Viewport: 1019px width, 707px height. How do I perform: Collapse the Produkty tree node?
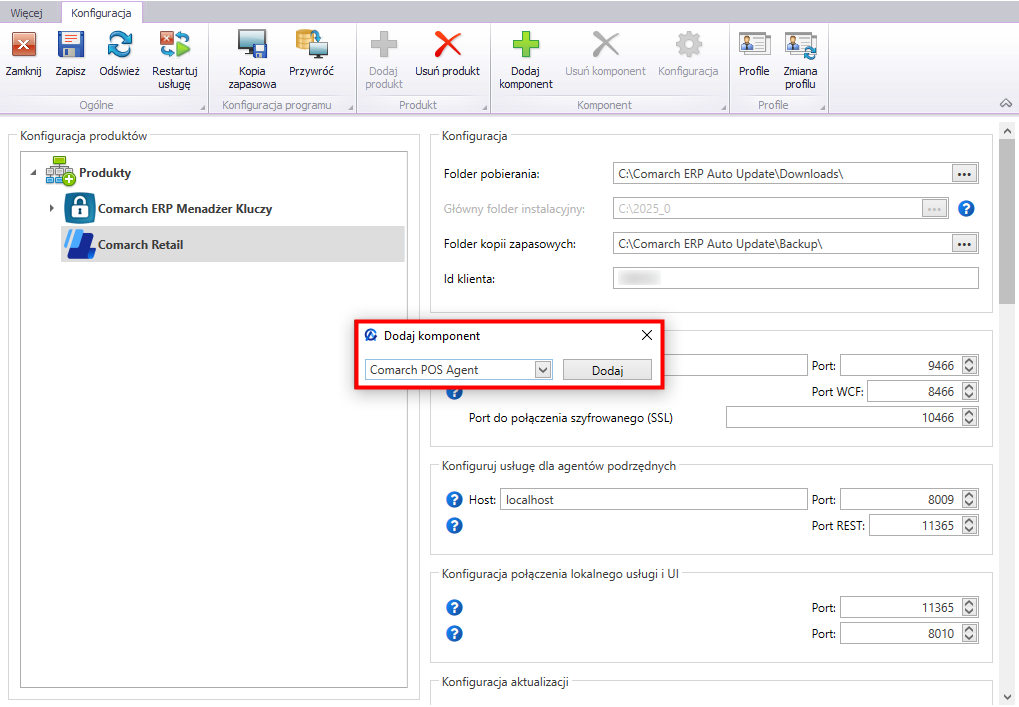33,173
